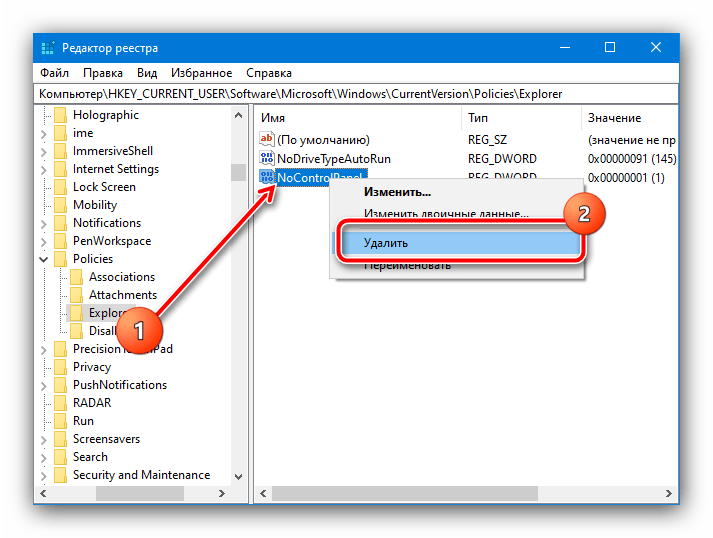Expand the PenWorkspace tree node
The image size is (713, 538).
click(44, 241)
